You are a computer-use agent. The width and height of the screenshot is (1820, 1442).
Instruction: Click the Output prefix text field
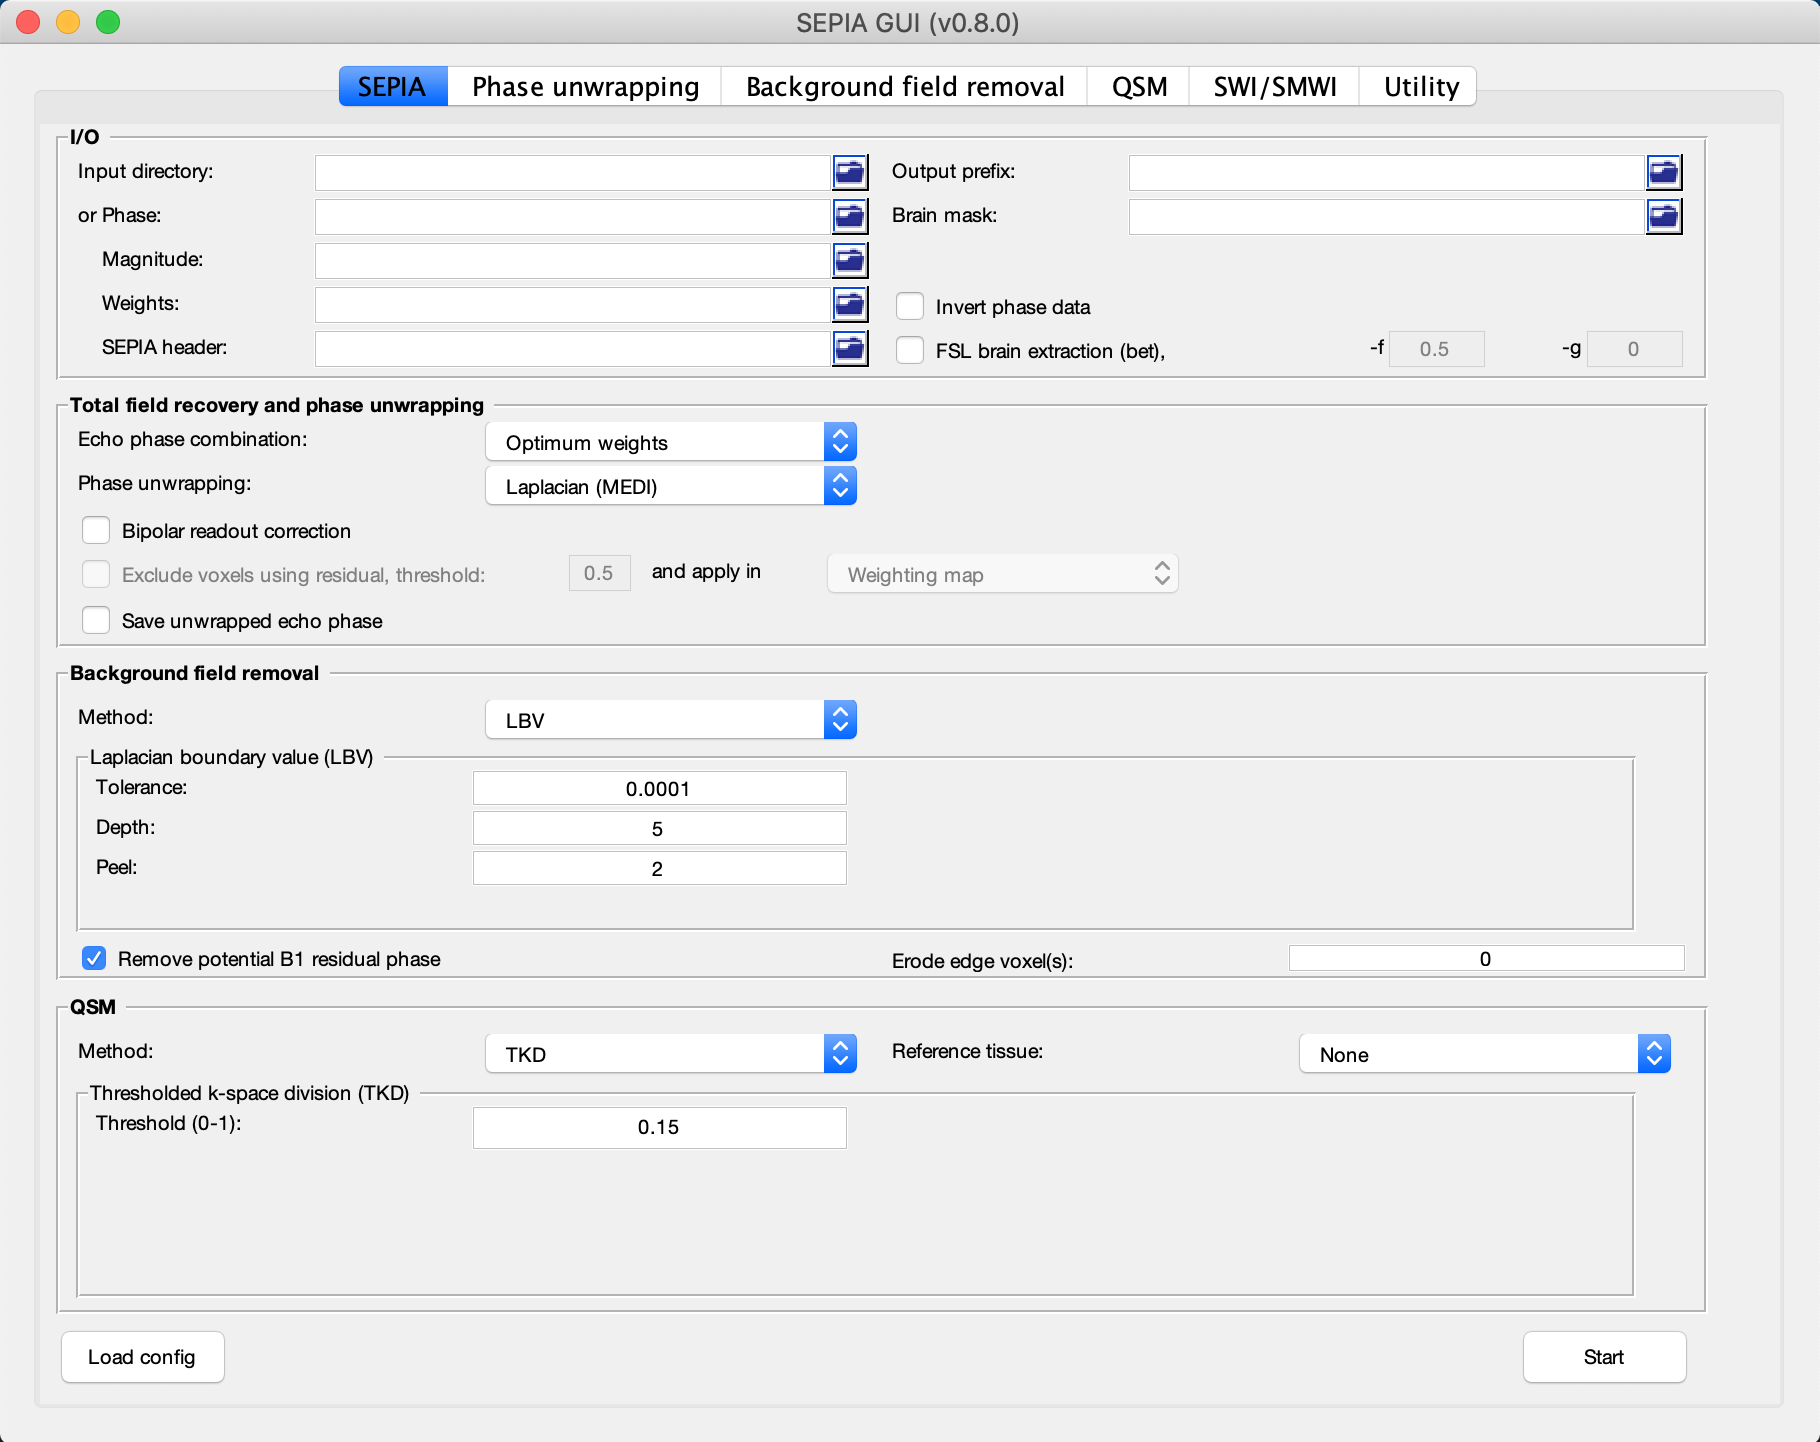tap(1387, 172)
